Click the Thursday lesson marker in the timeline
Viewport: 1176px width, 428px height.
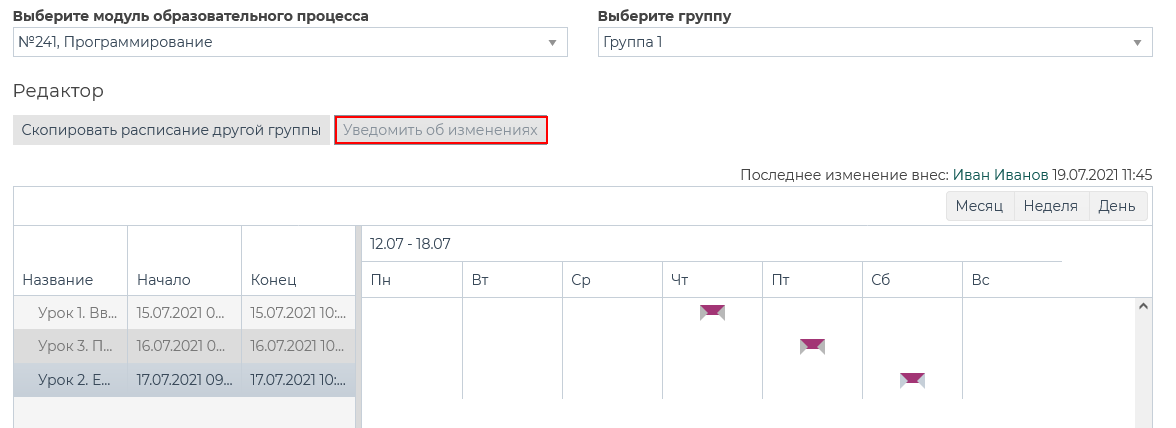tap(712, 312)
